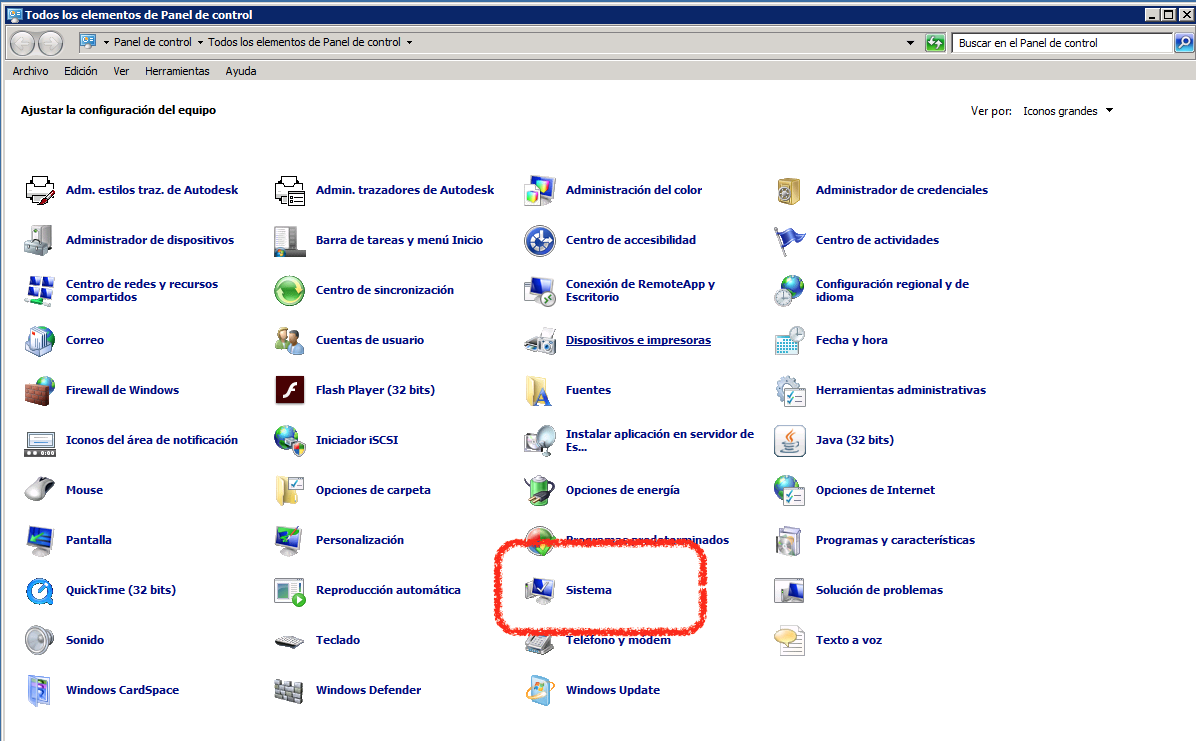Open Instalar aplicación en servidor link
Image resolution: width=1196 pixels, height=741 pixels.
pos(660,440)
